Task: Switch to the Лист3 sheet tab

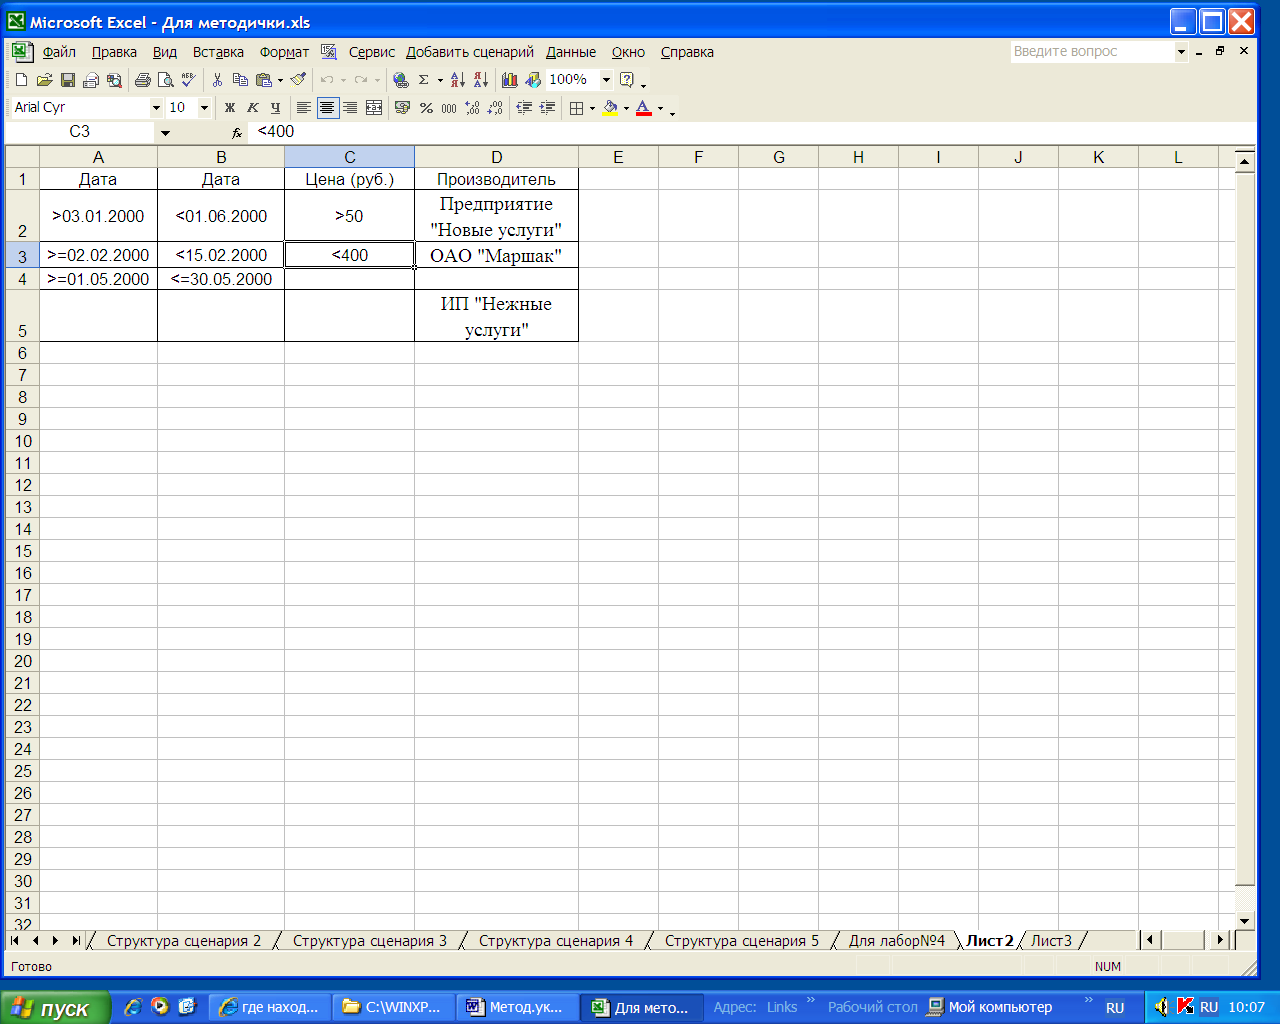Action: point(1051,941)
